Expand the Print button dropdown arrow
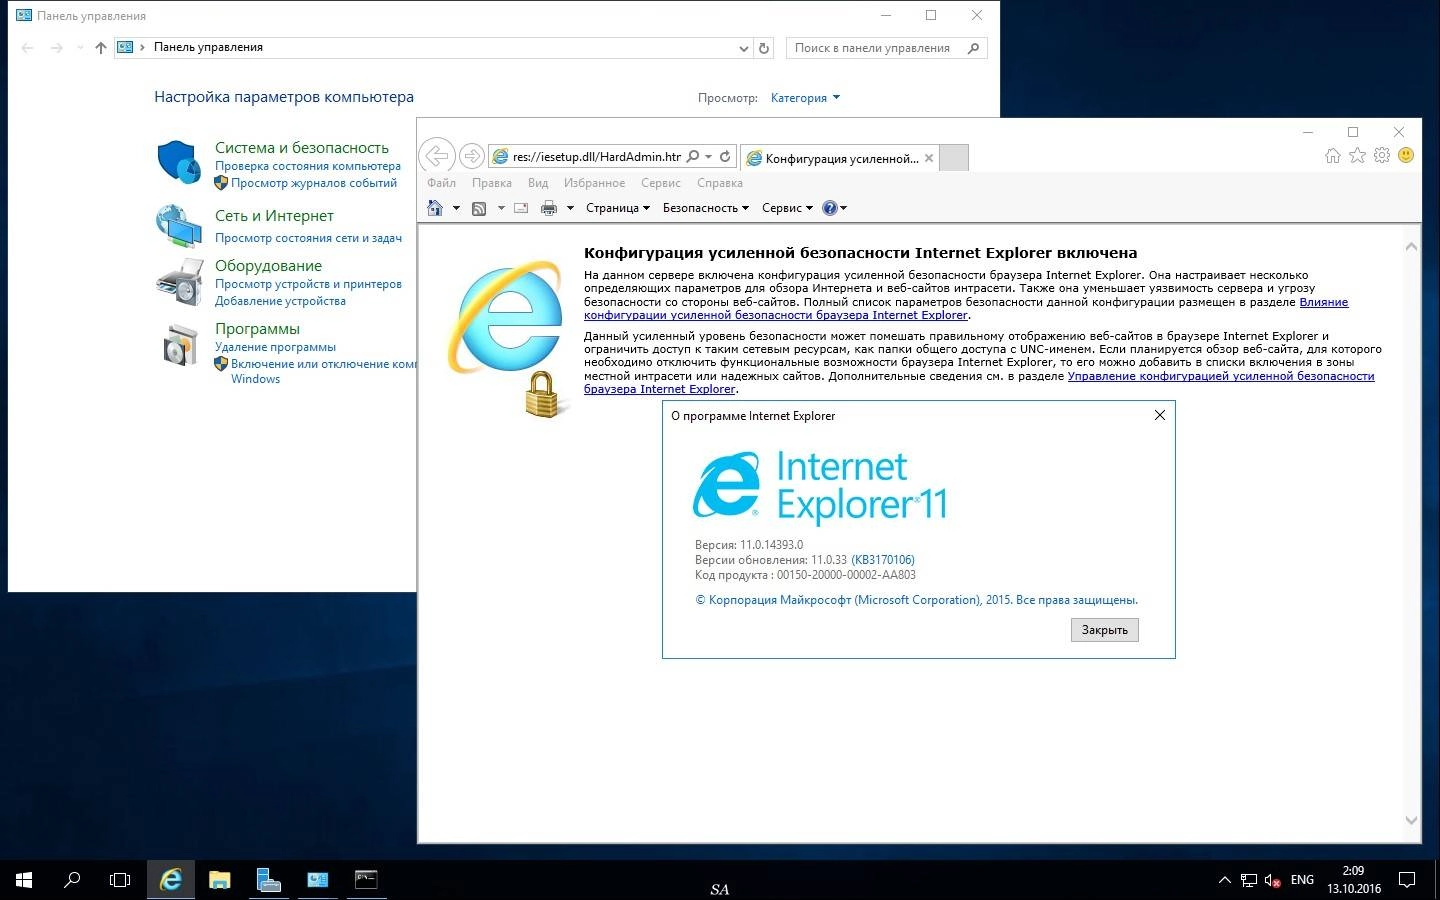Image resolution: width=1440 pixels, height=900 pixels. point(570,208)
